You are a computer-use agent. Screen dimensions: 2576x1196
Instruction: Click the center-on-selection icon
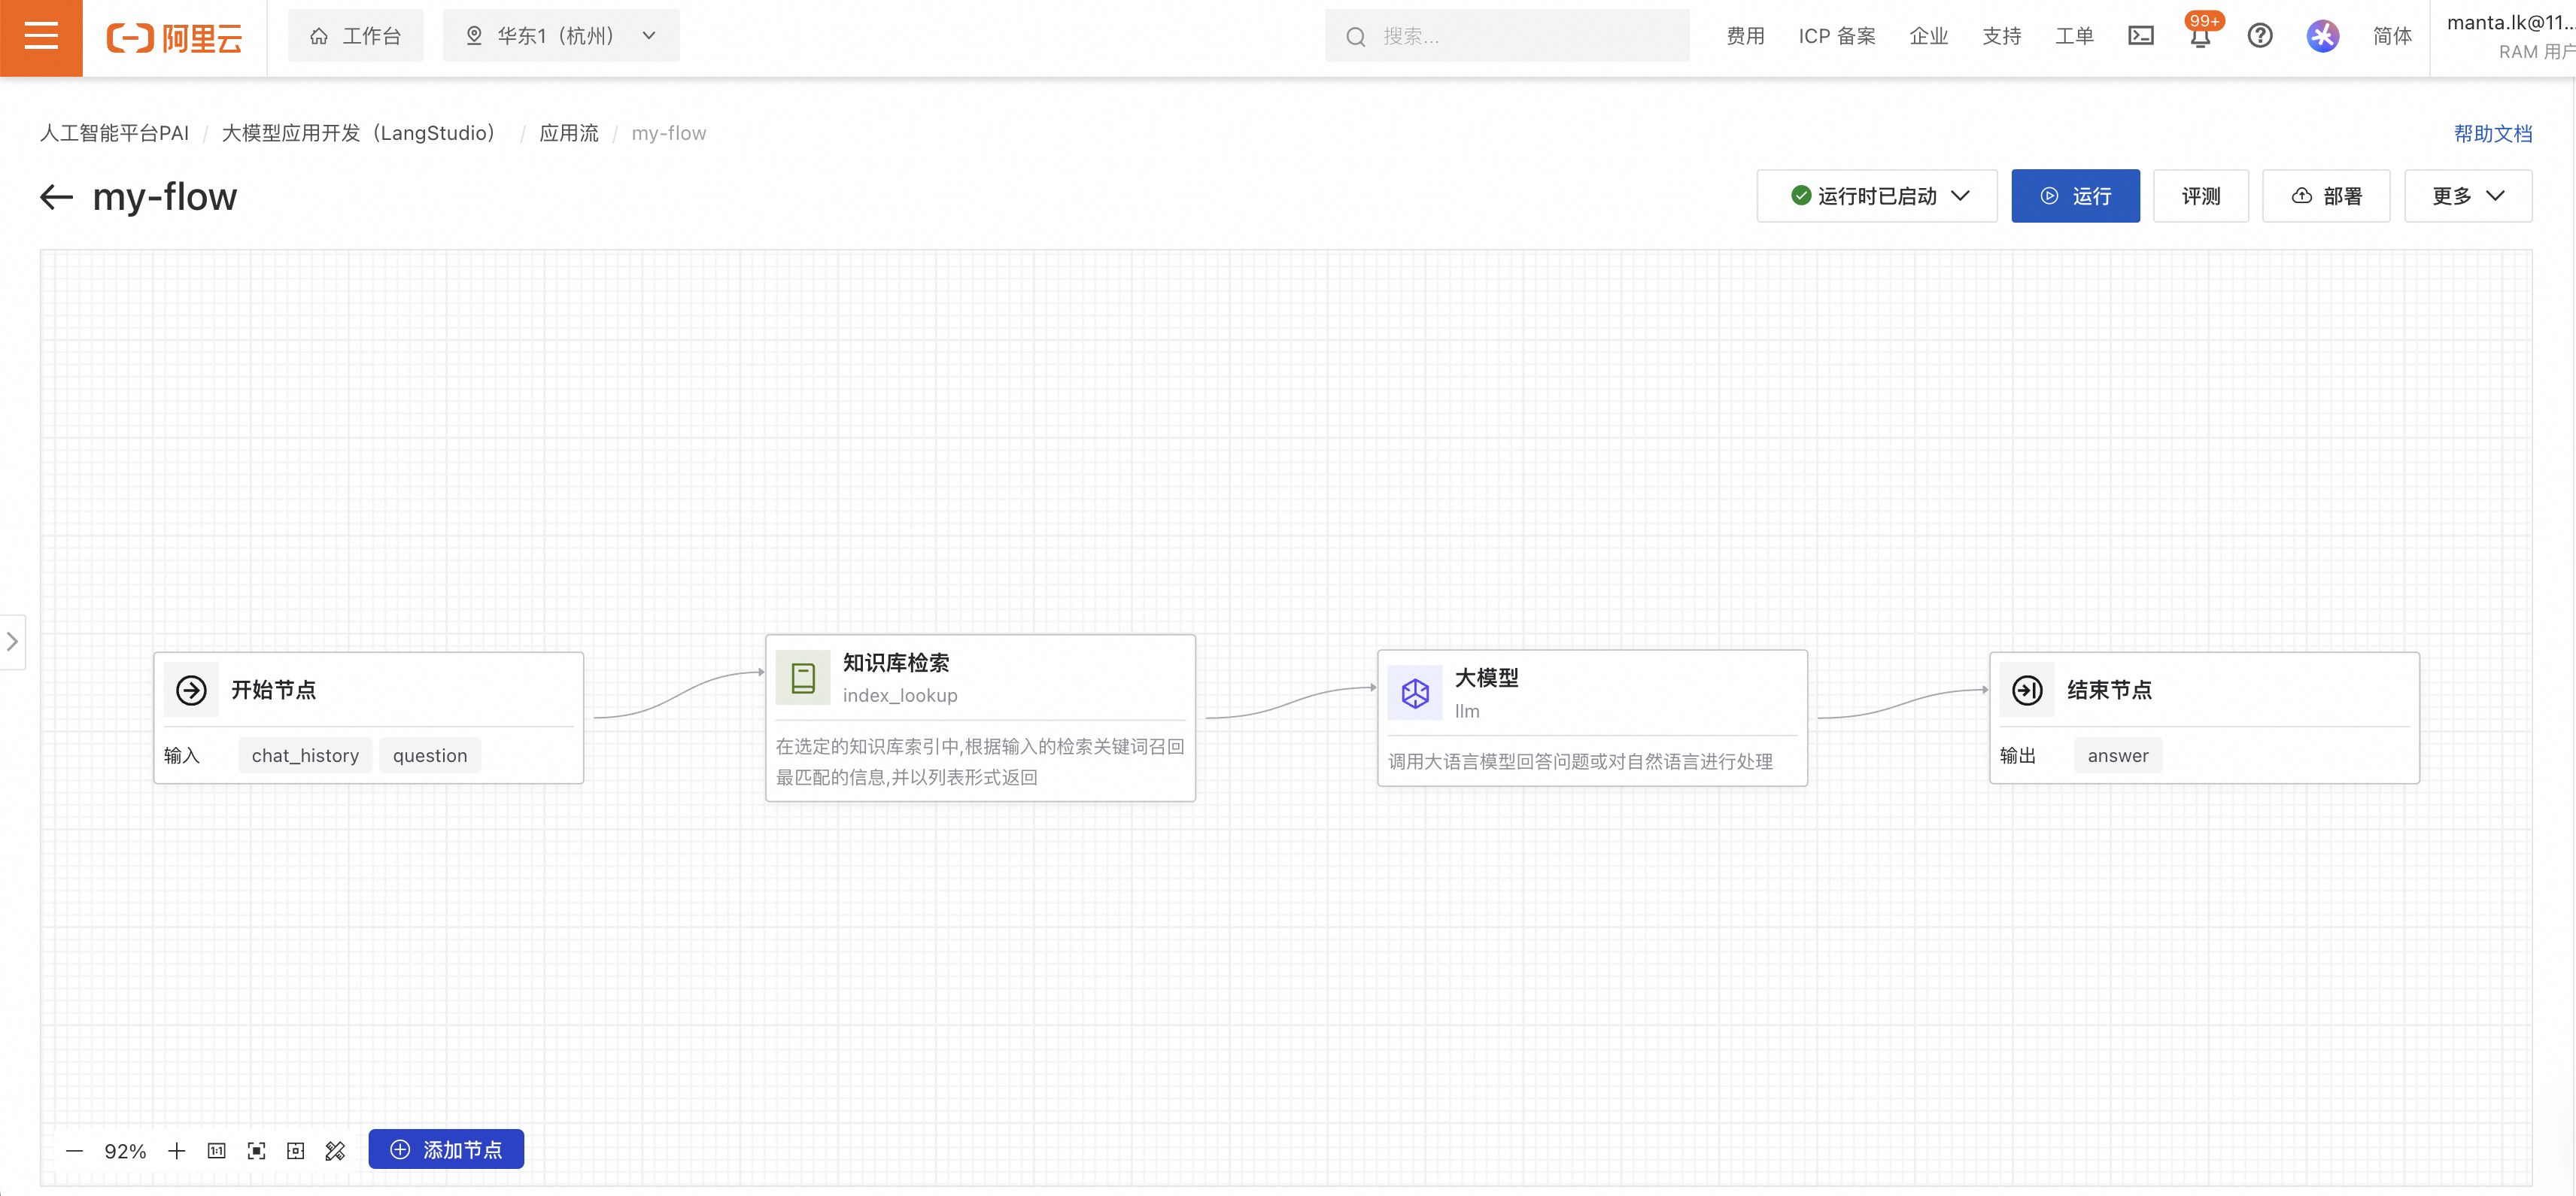click(295, 1150)
